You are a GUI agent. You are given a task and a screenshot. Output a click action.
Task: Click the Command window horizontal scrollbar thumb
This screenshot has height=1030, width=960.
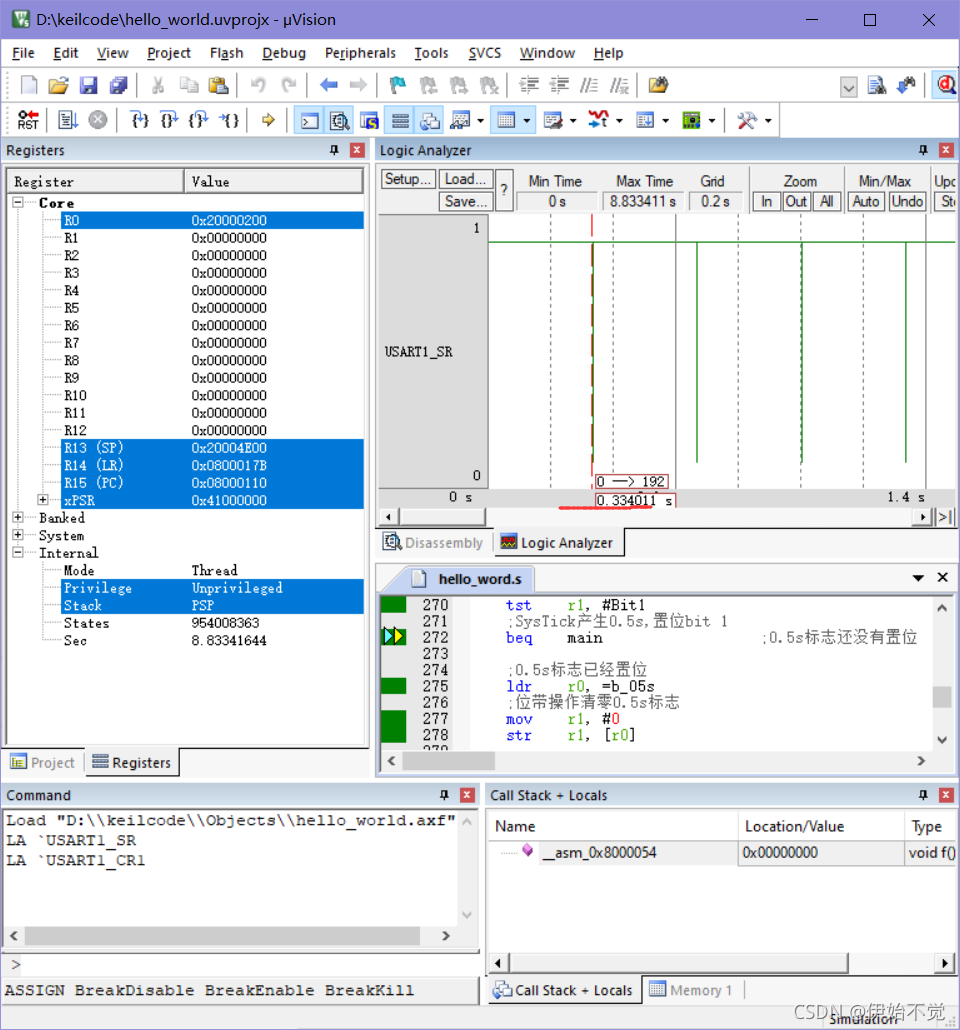(x=222, y=935)
